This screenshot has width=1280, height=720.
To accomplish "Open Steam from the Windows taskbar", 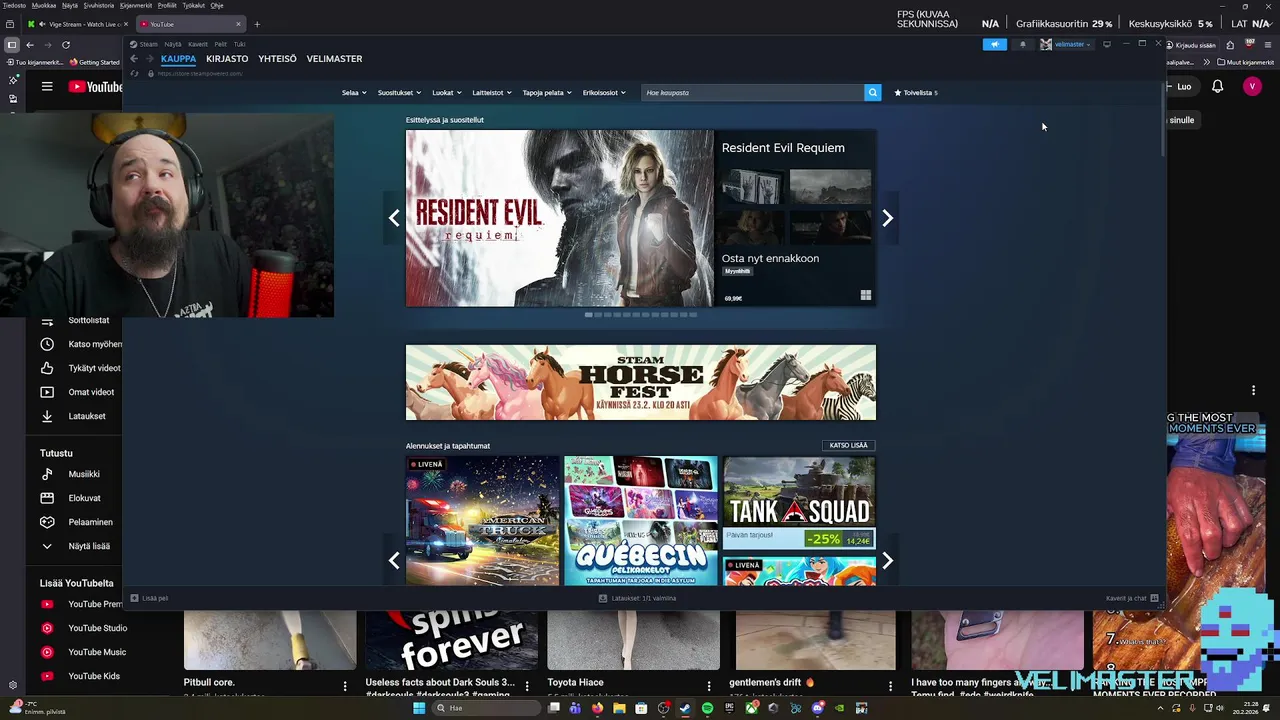I will point(685,708).
